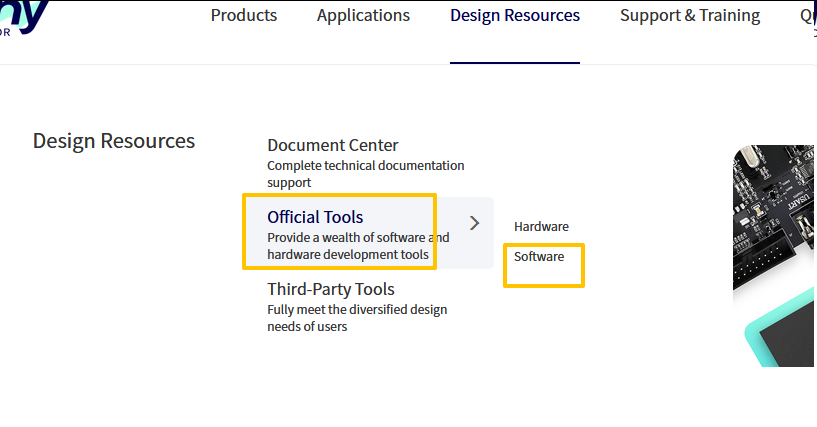817x427 pixels.
Task: Open the Support & Training menu
Action: click(x=689, y=16)
